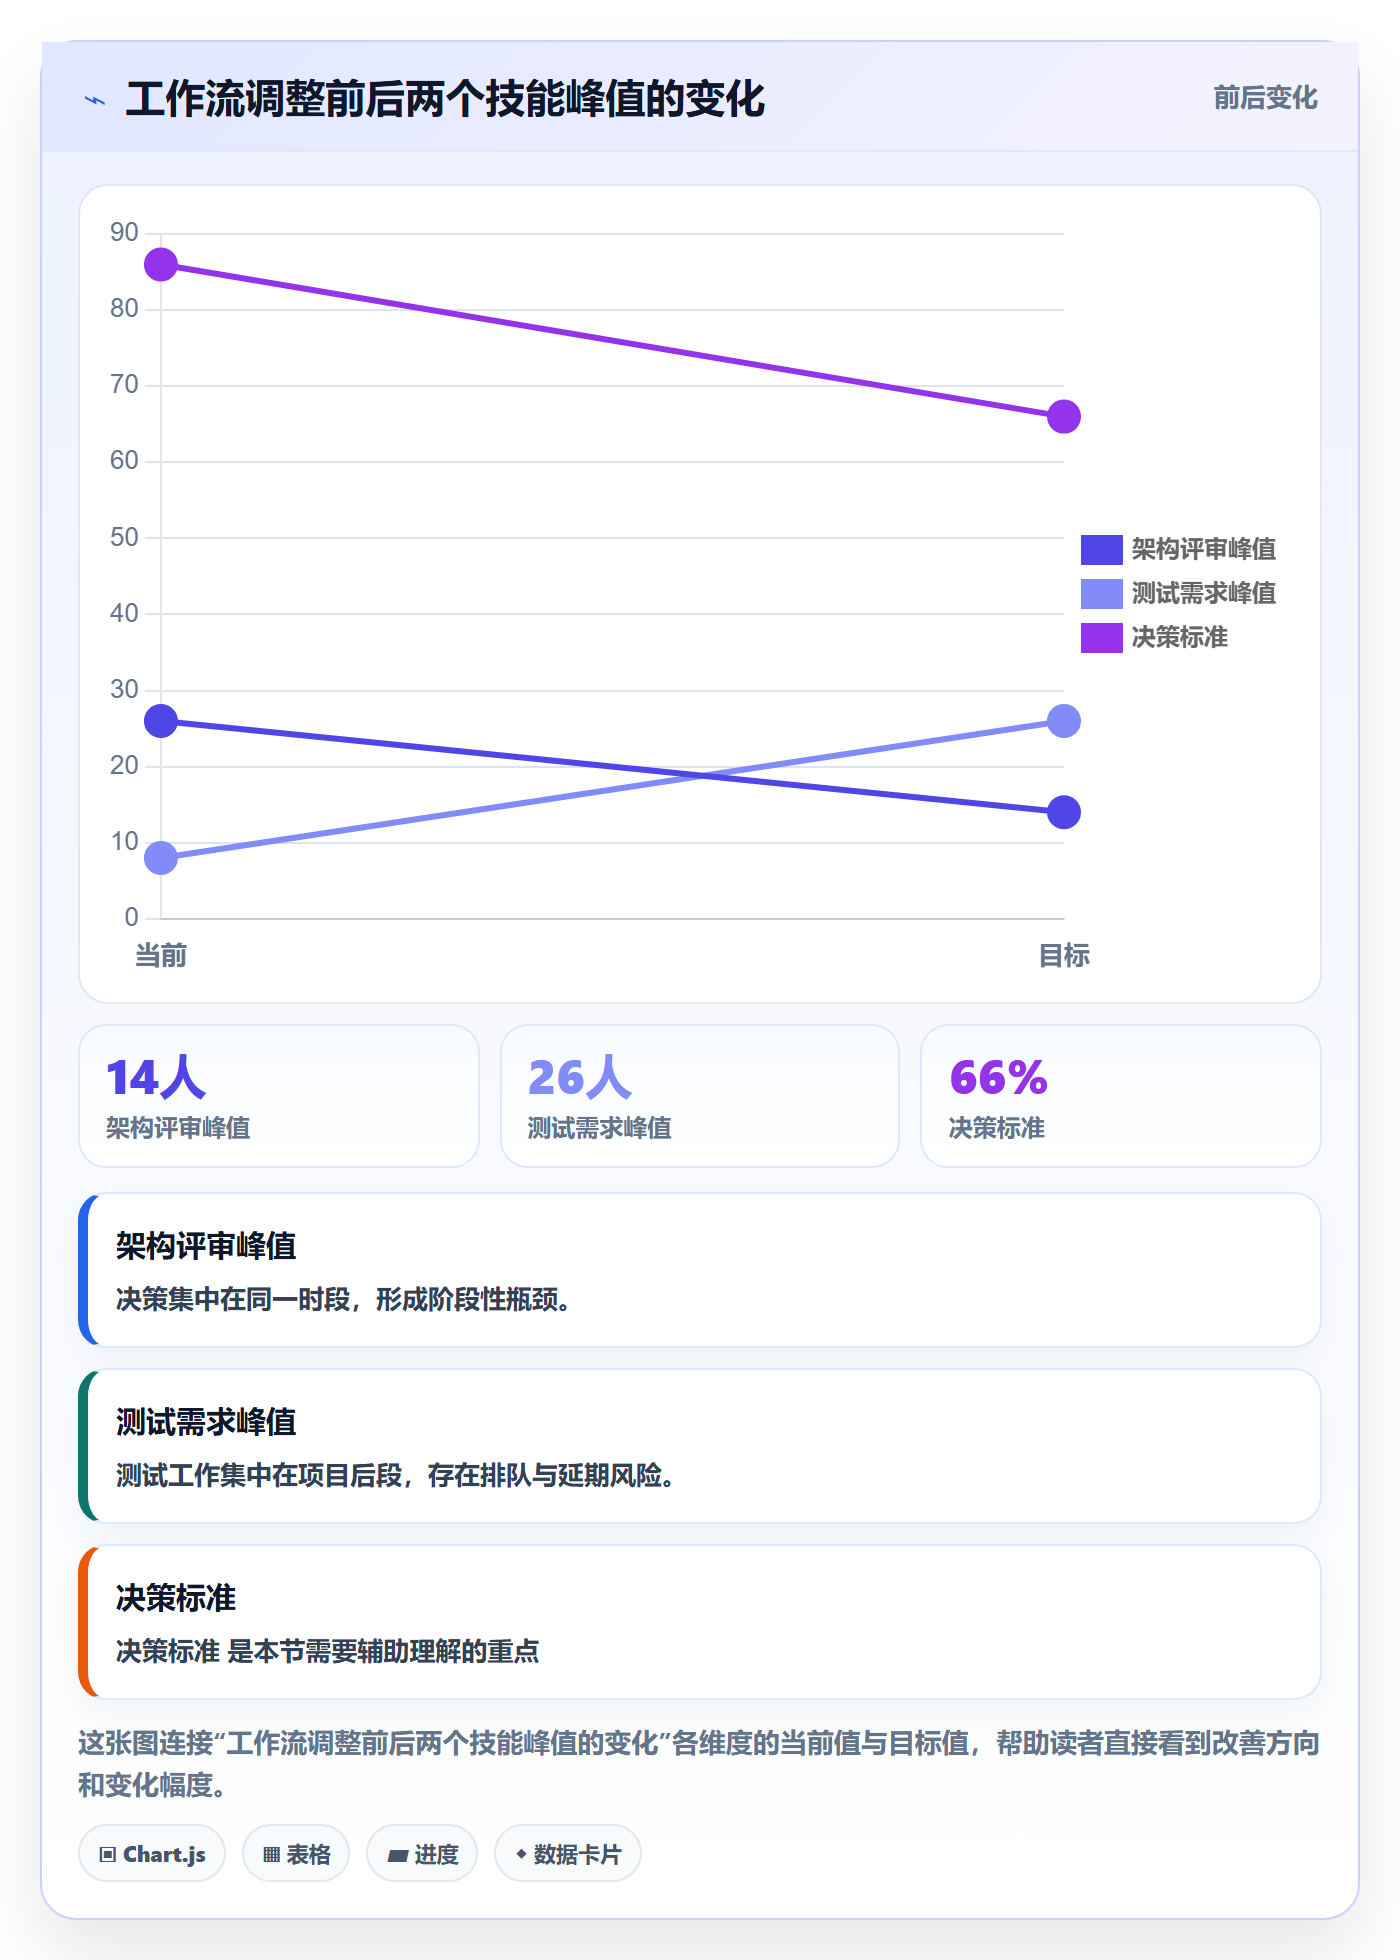The width and height of the screenshot is (1400, 1960).
Task: Select the 进度 tag chip
Action: 422,1854
